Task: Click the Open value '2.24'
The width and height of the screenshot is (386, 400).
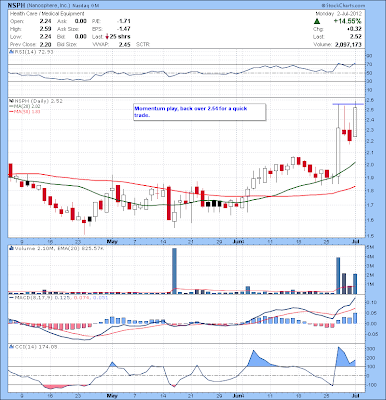Action: tap(46, 21)
